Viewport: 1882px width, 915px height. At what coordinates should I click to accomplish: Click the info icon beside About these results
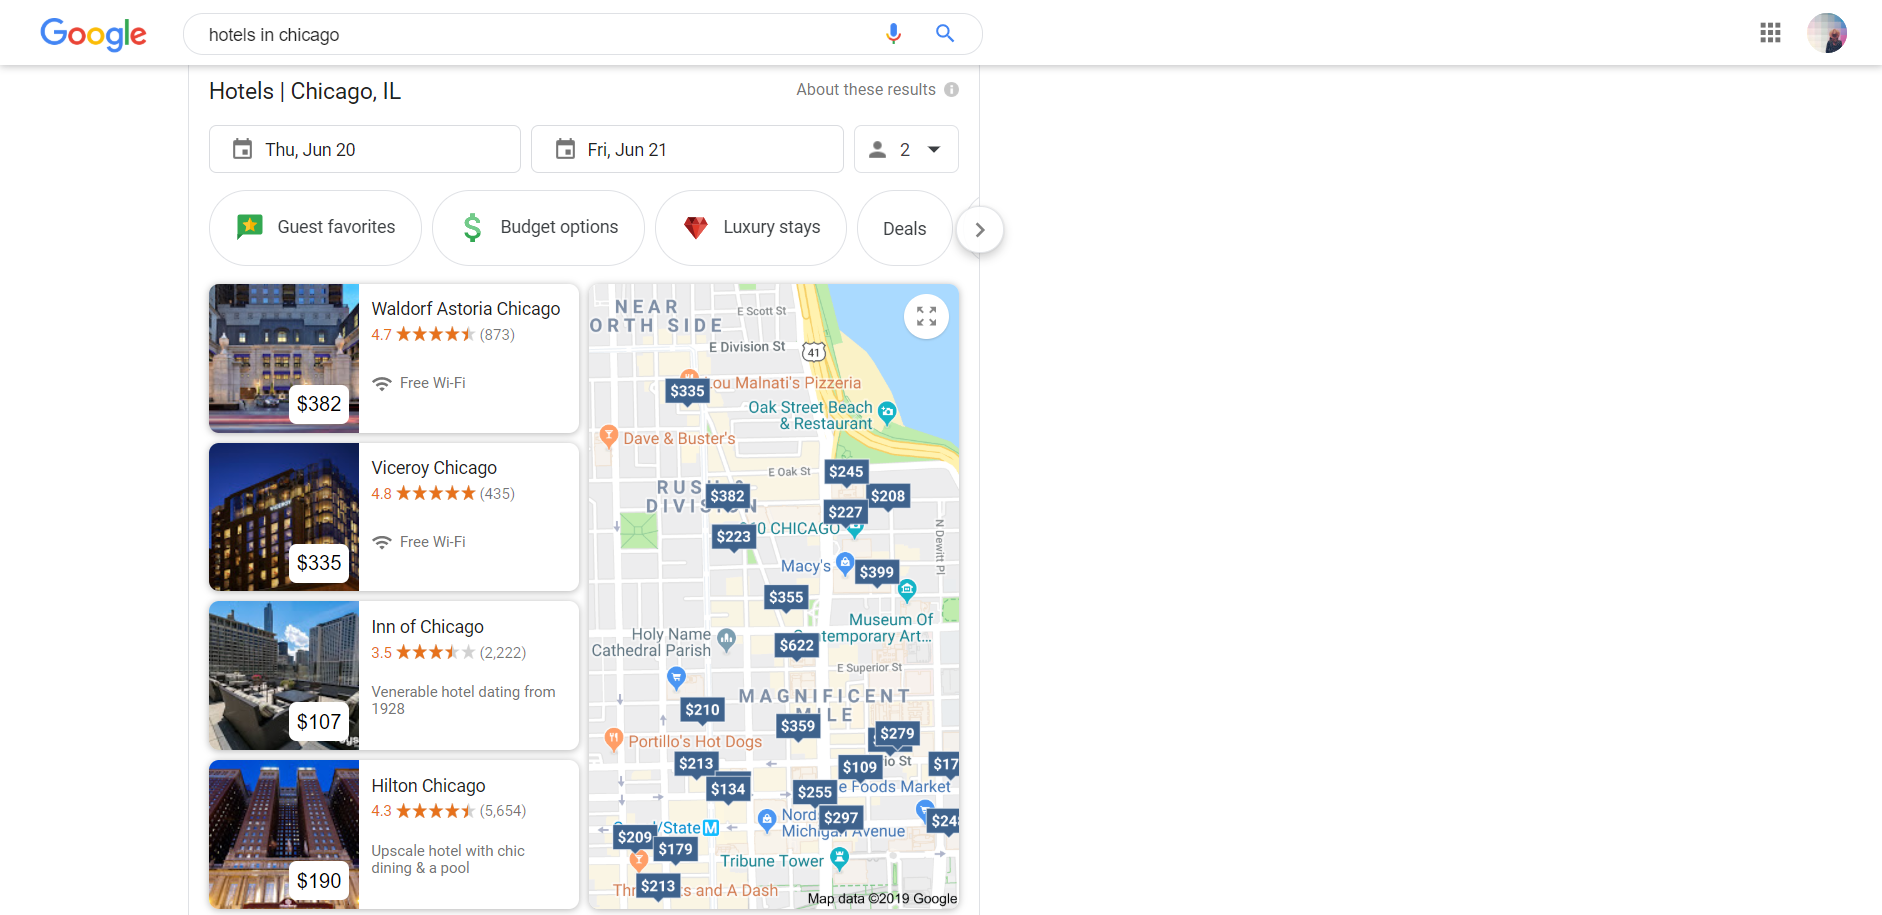952,90
